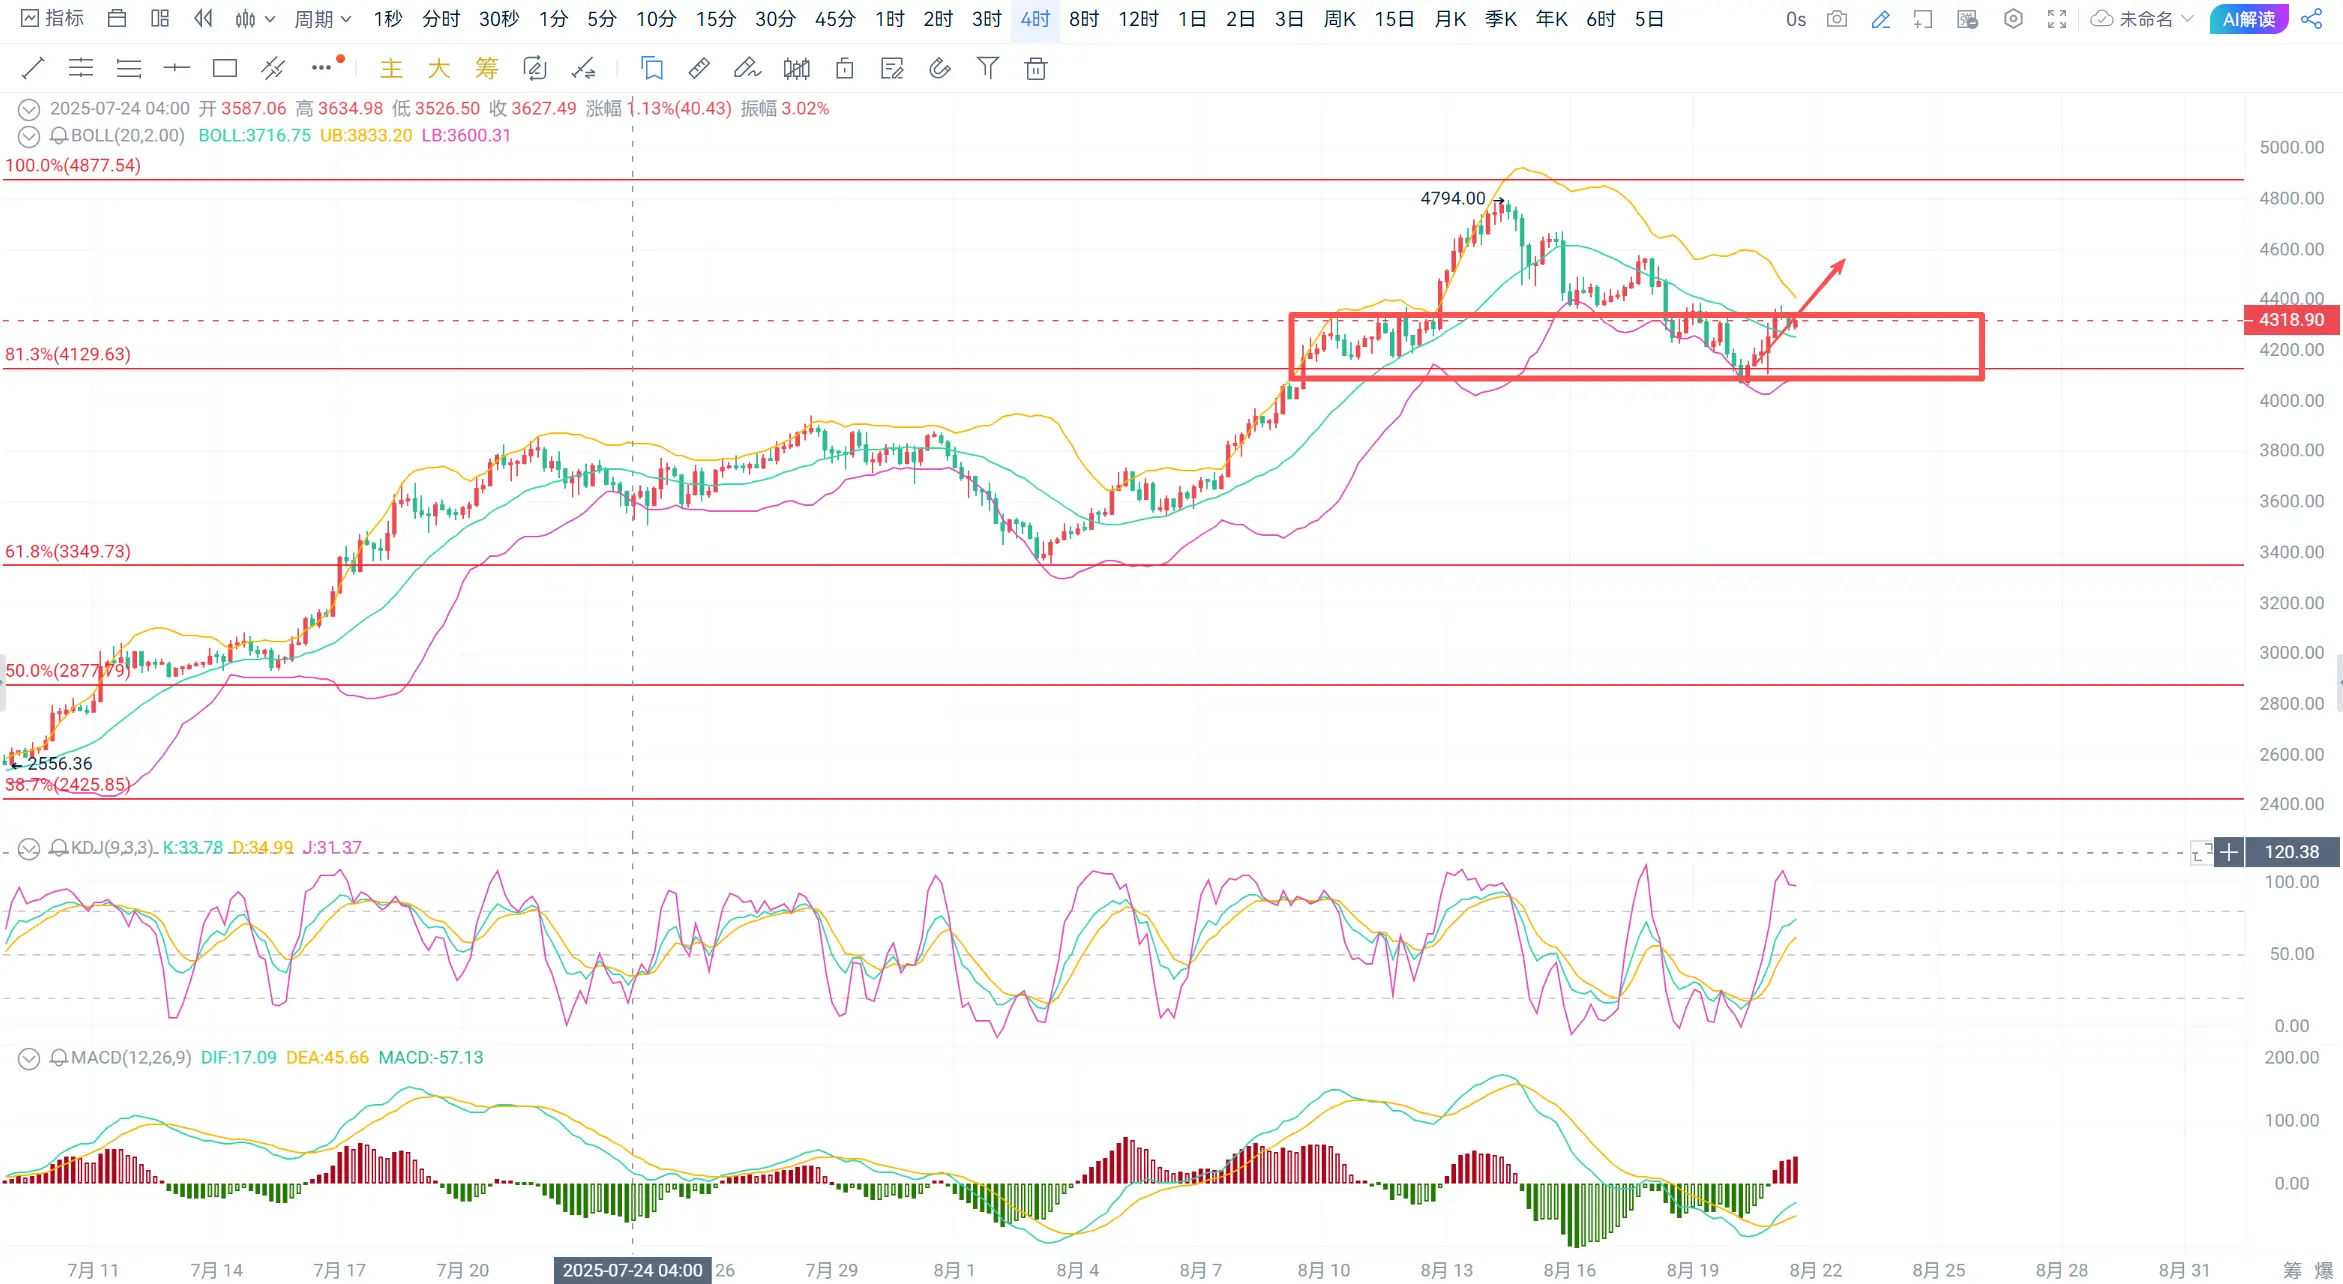Click the line swap tool icon
Image resolution: width=2343 pixels, height=1284 pixels.
[x=583, y=68]
